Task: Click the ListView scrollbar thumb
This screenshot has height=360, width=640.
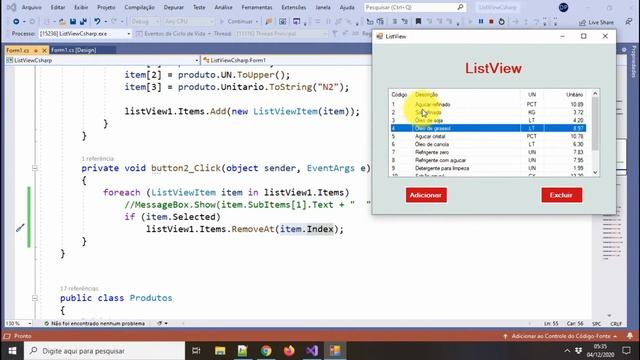Action: pos(595,123)
